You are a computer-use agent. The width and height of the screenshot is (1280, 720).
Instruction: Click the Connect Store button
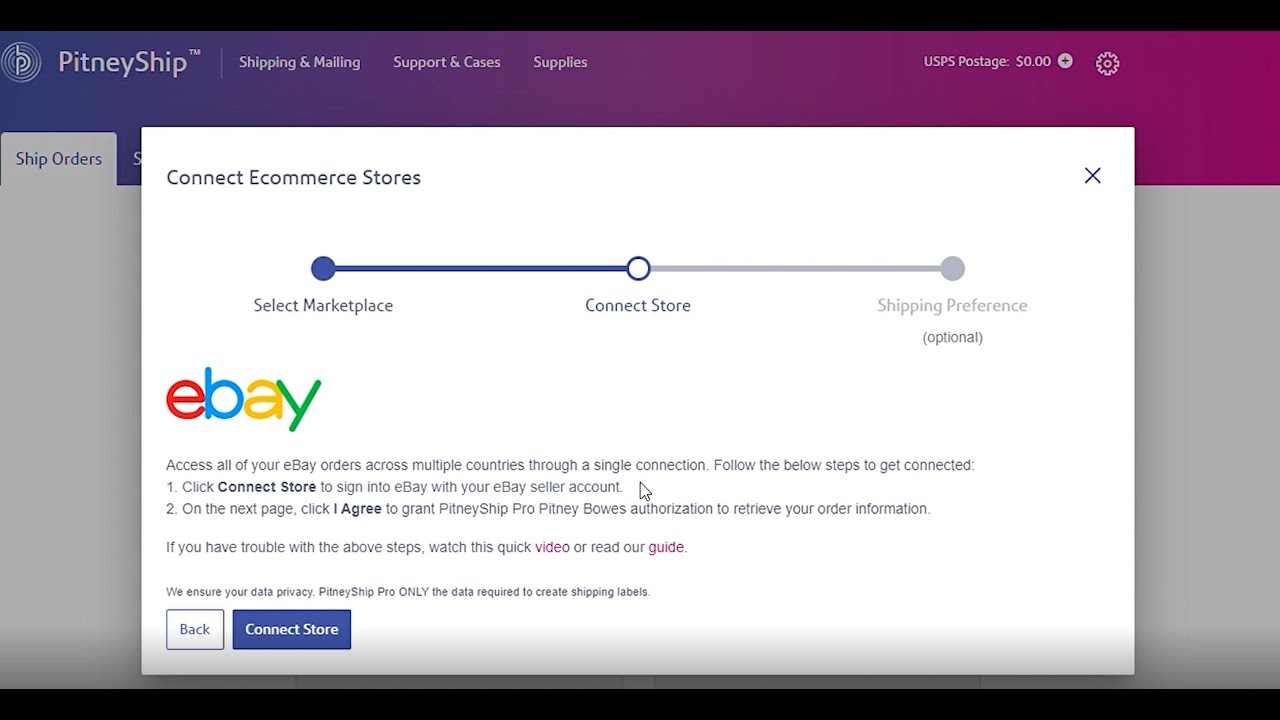coord(292,629)
